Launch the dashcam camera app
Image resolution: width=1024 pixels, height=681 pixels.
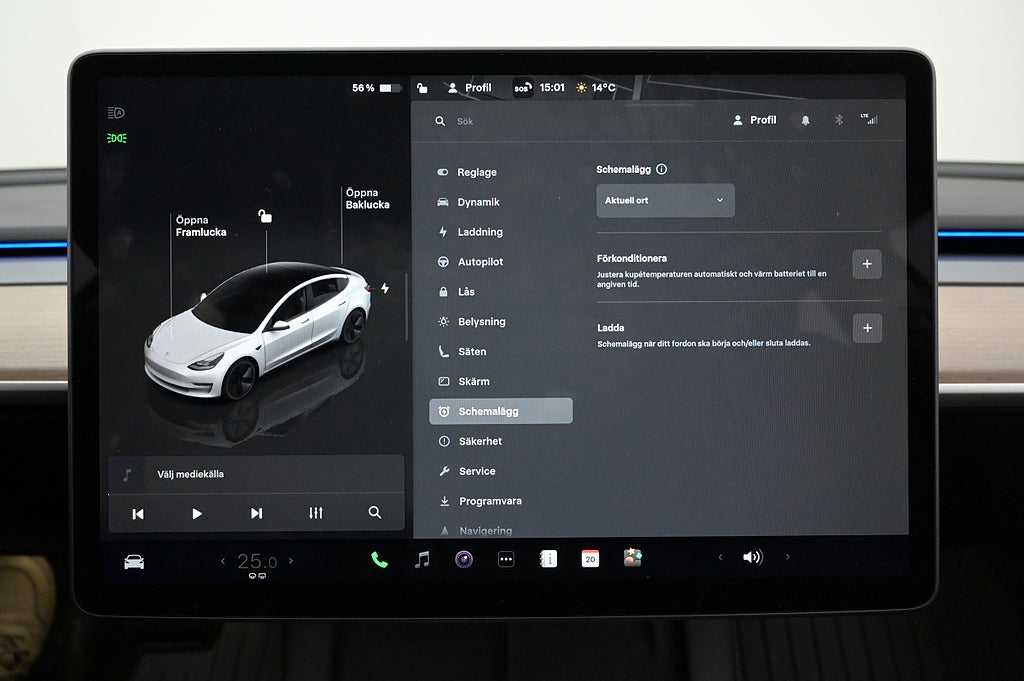pyautogui.click(x=464, y=559)
